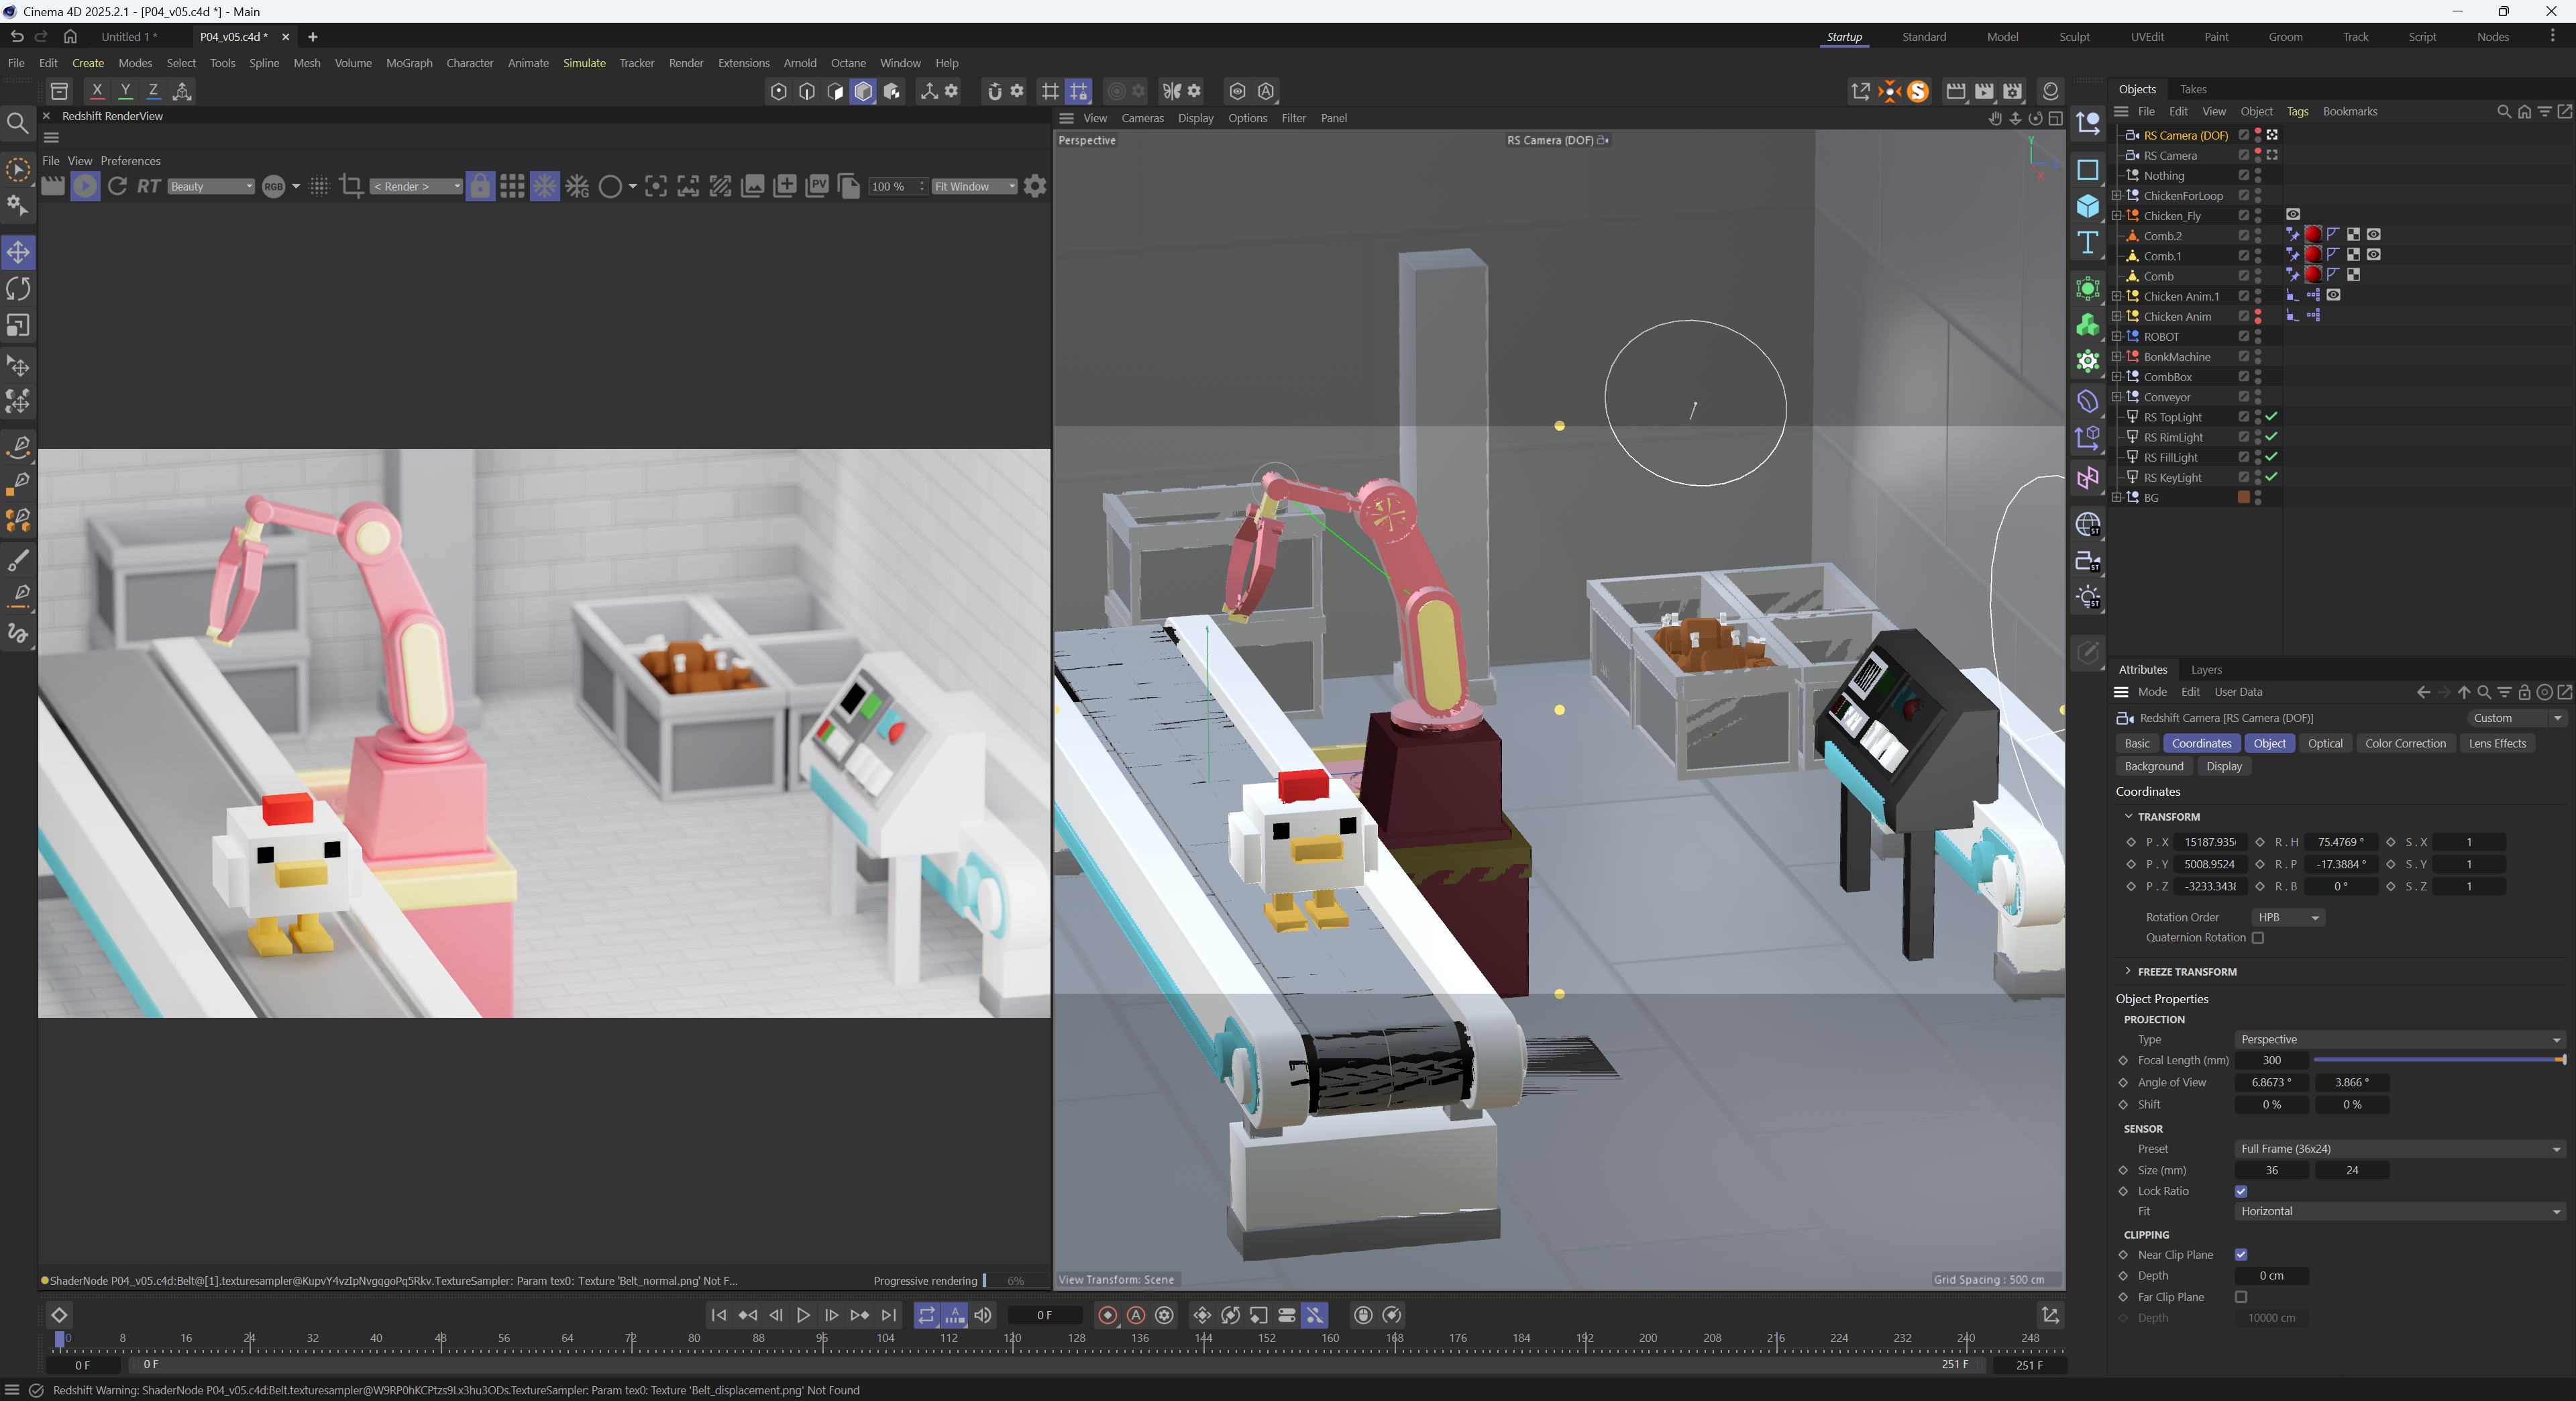Open the Rotation Order HPB dropdown
2576x1401 pixels.
point(2288,917)
